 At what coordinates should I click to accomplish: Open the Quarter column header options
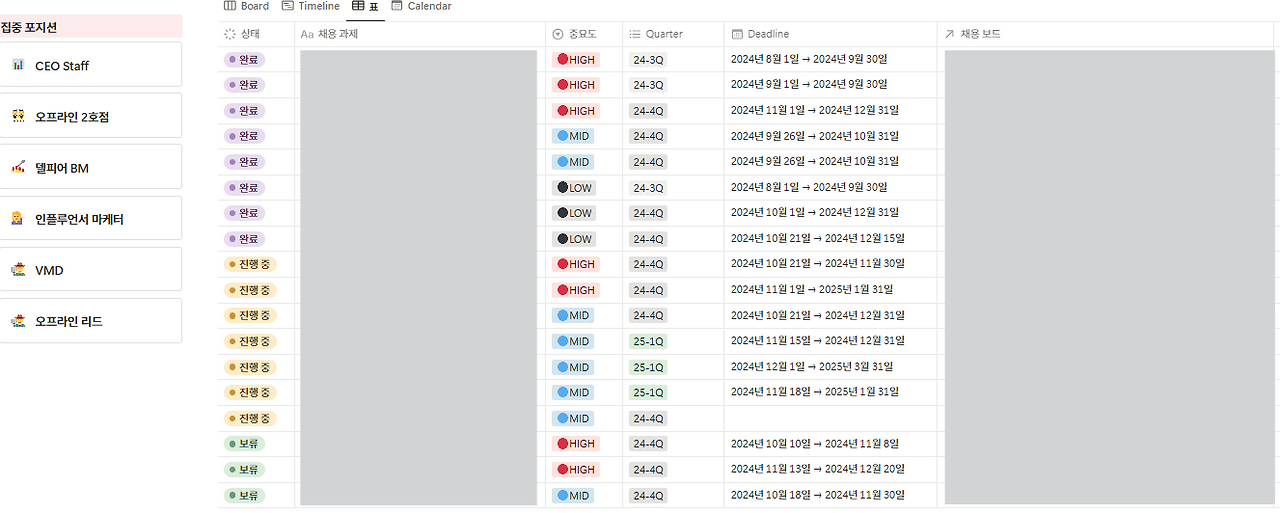[673, 34]
